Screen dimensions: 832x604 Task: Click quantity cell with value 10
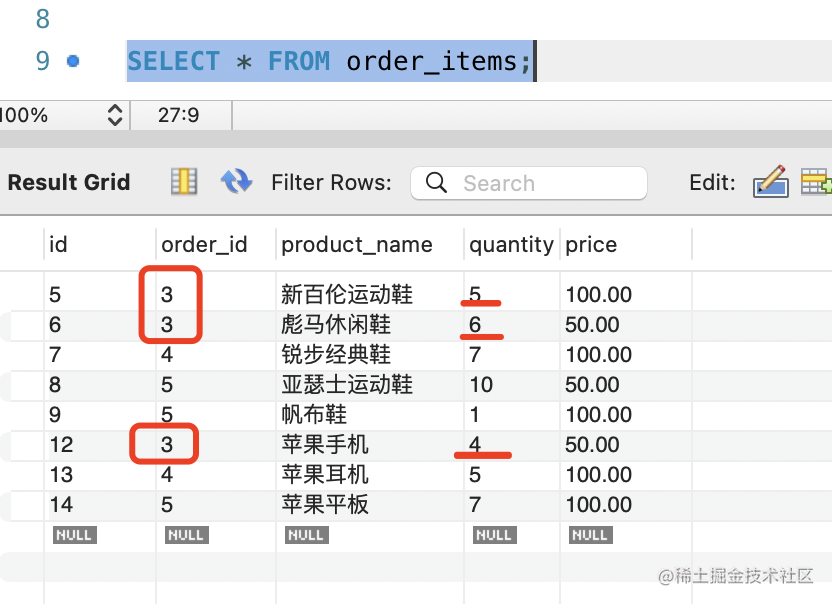click(x=482, y=385)
